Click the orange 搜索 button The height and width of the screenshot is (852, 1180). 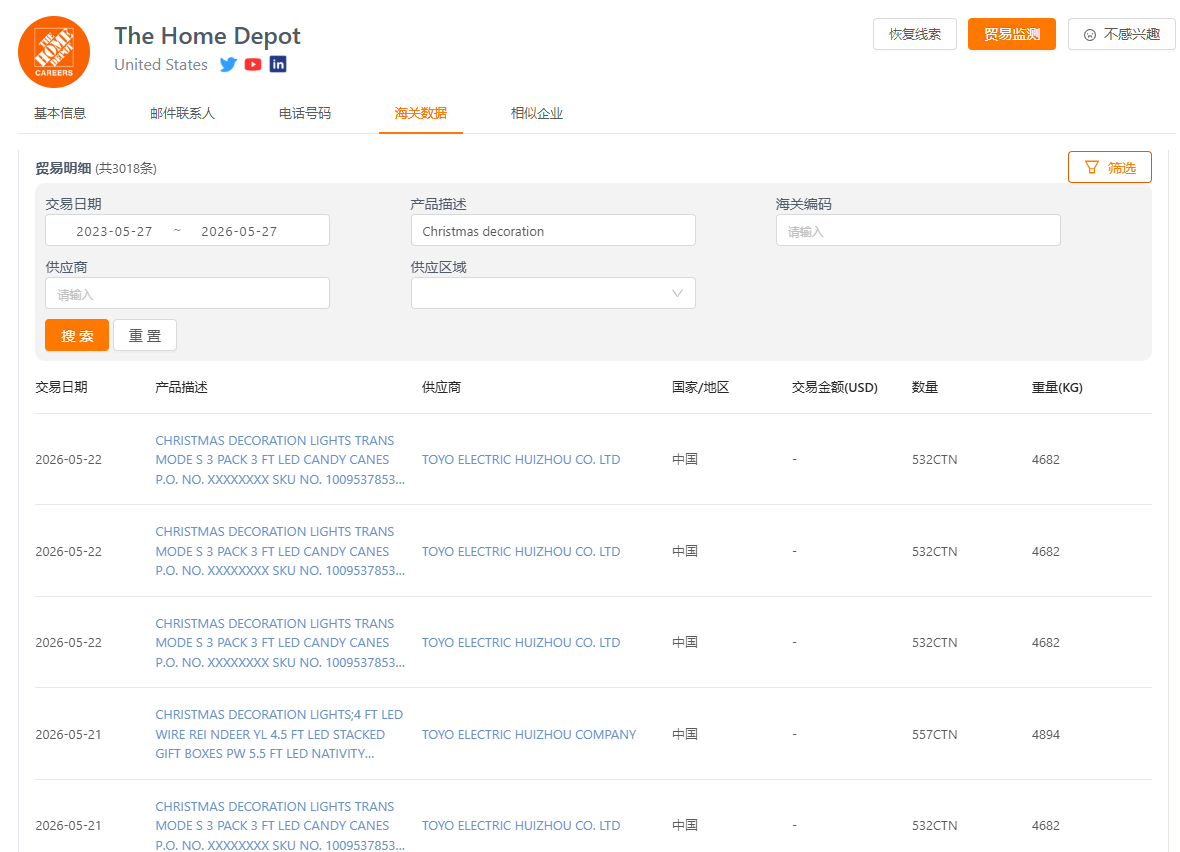click(x=77, y=336)
